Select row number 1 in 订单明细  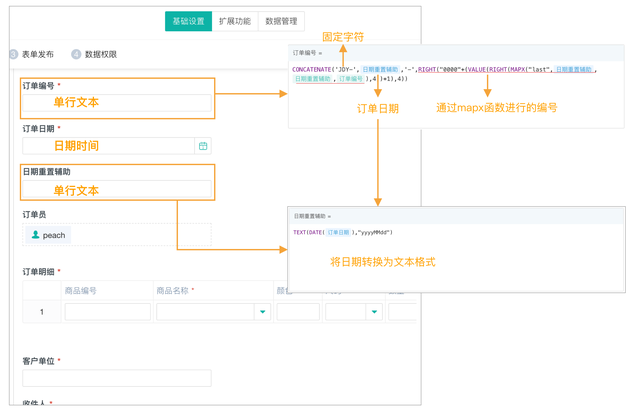42,312
